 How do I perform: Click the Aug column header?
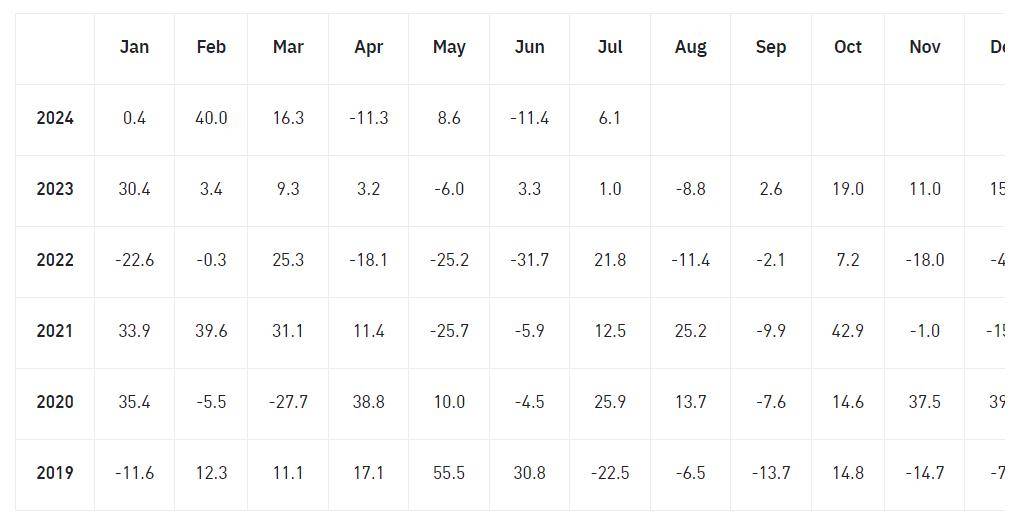[690, 47]
